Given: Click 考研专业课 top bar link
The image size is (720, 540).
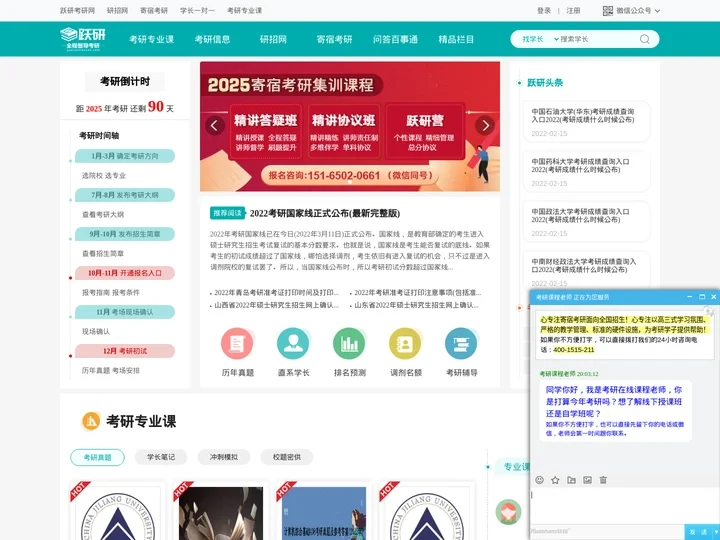Looking at the screenshot, I should (244, 11).
